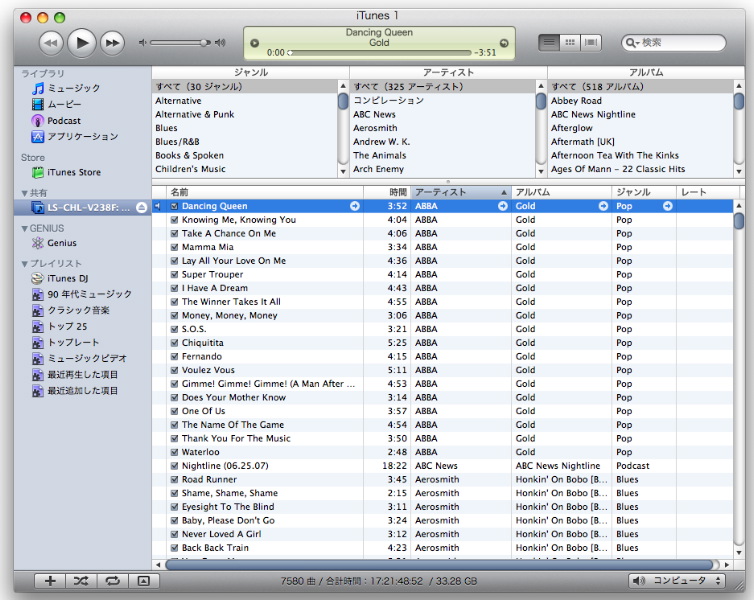Eject the shared library LS-CHL-V238F
The image size is (754, 600).
click(x=141, y=207)
